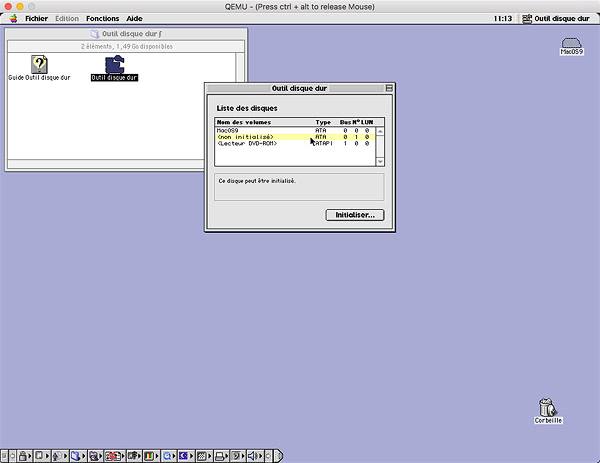The width and height of the screenshot is (600, 463).
Task: Click the padlock module in control strip
Action: [x=24, y=456]
